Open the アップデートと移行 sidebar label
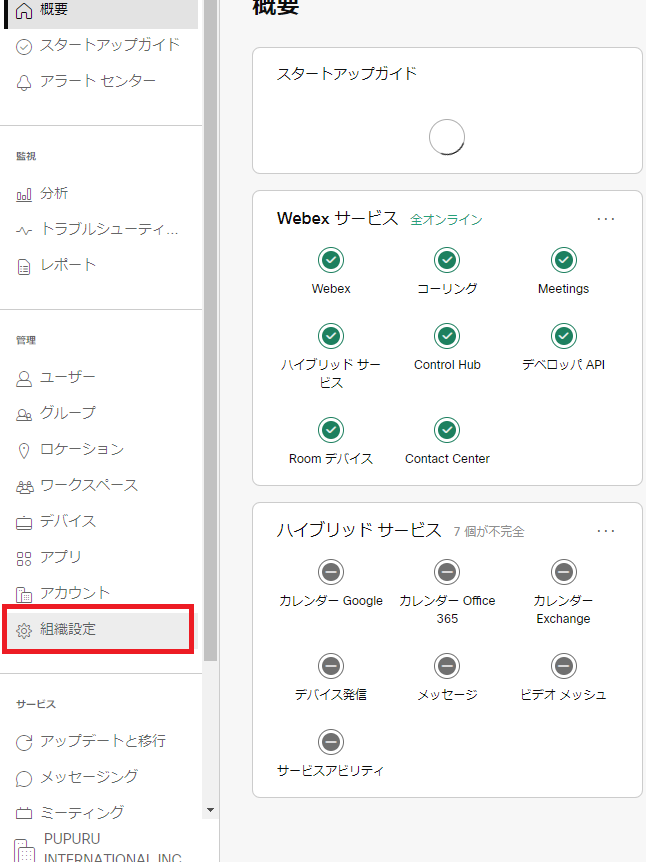Screen dimensions: 672x862 (x=103, y=741)
